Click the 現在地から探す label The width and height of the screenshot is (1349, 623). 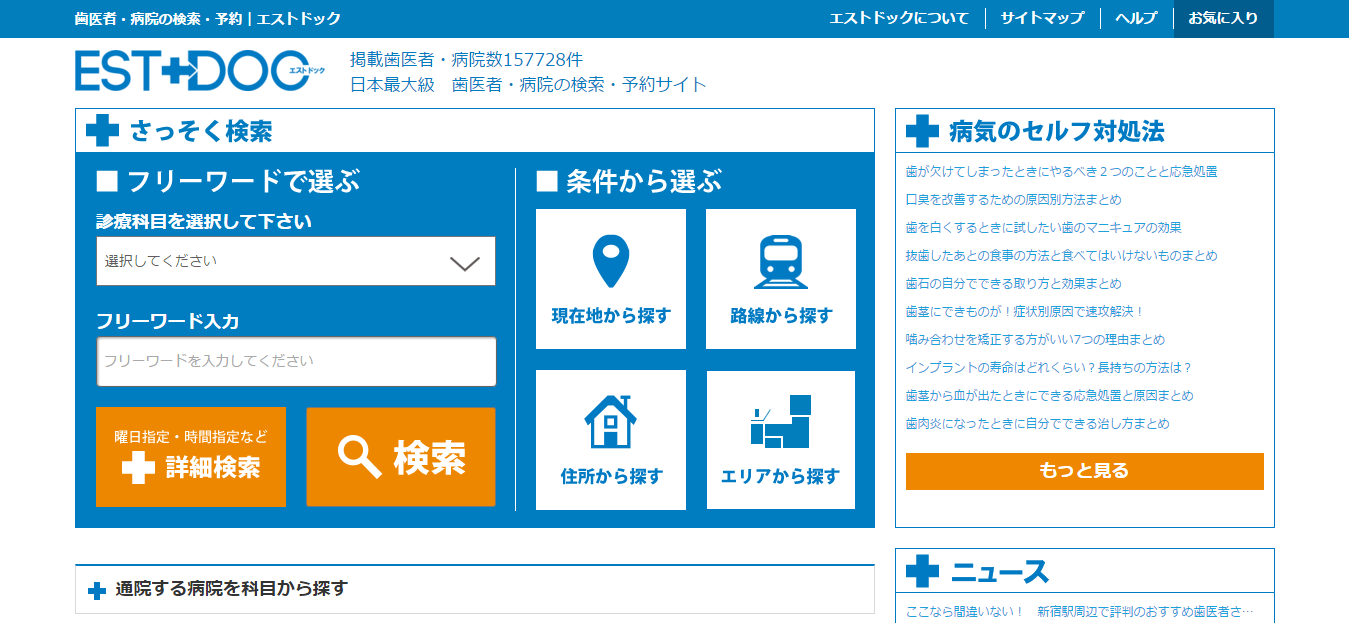click(611, 316)
